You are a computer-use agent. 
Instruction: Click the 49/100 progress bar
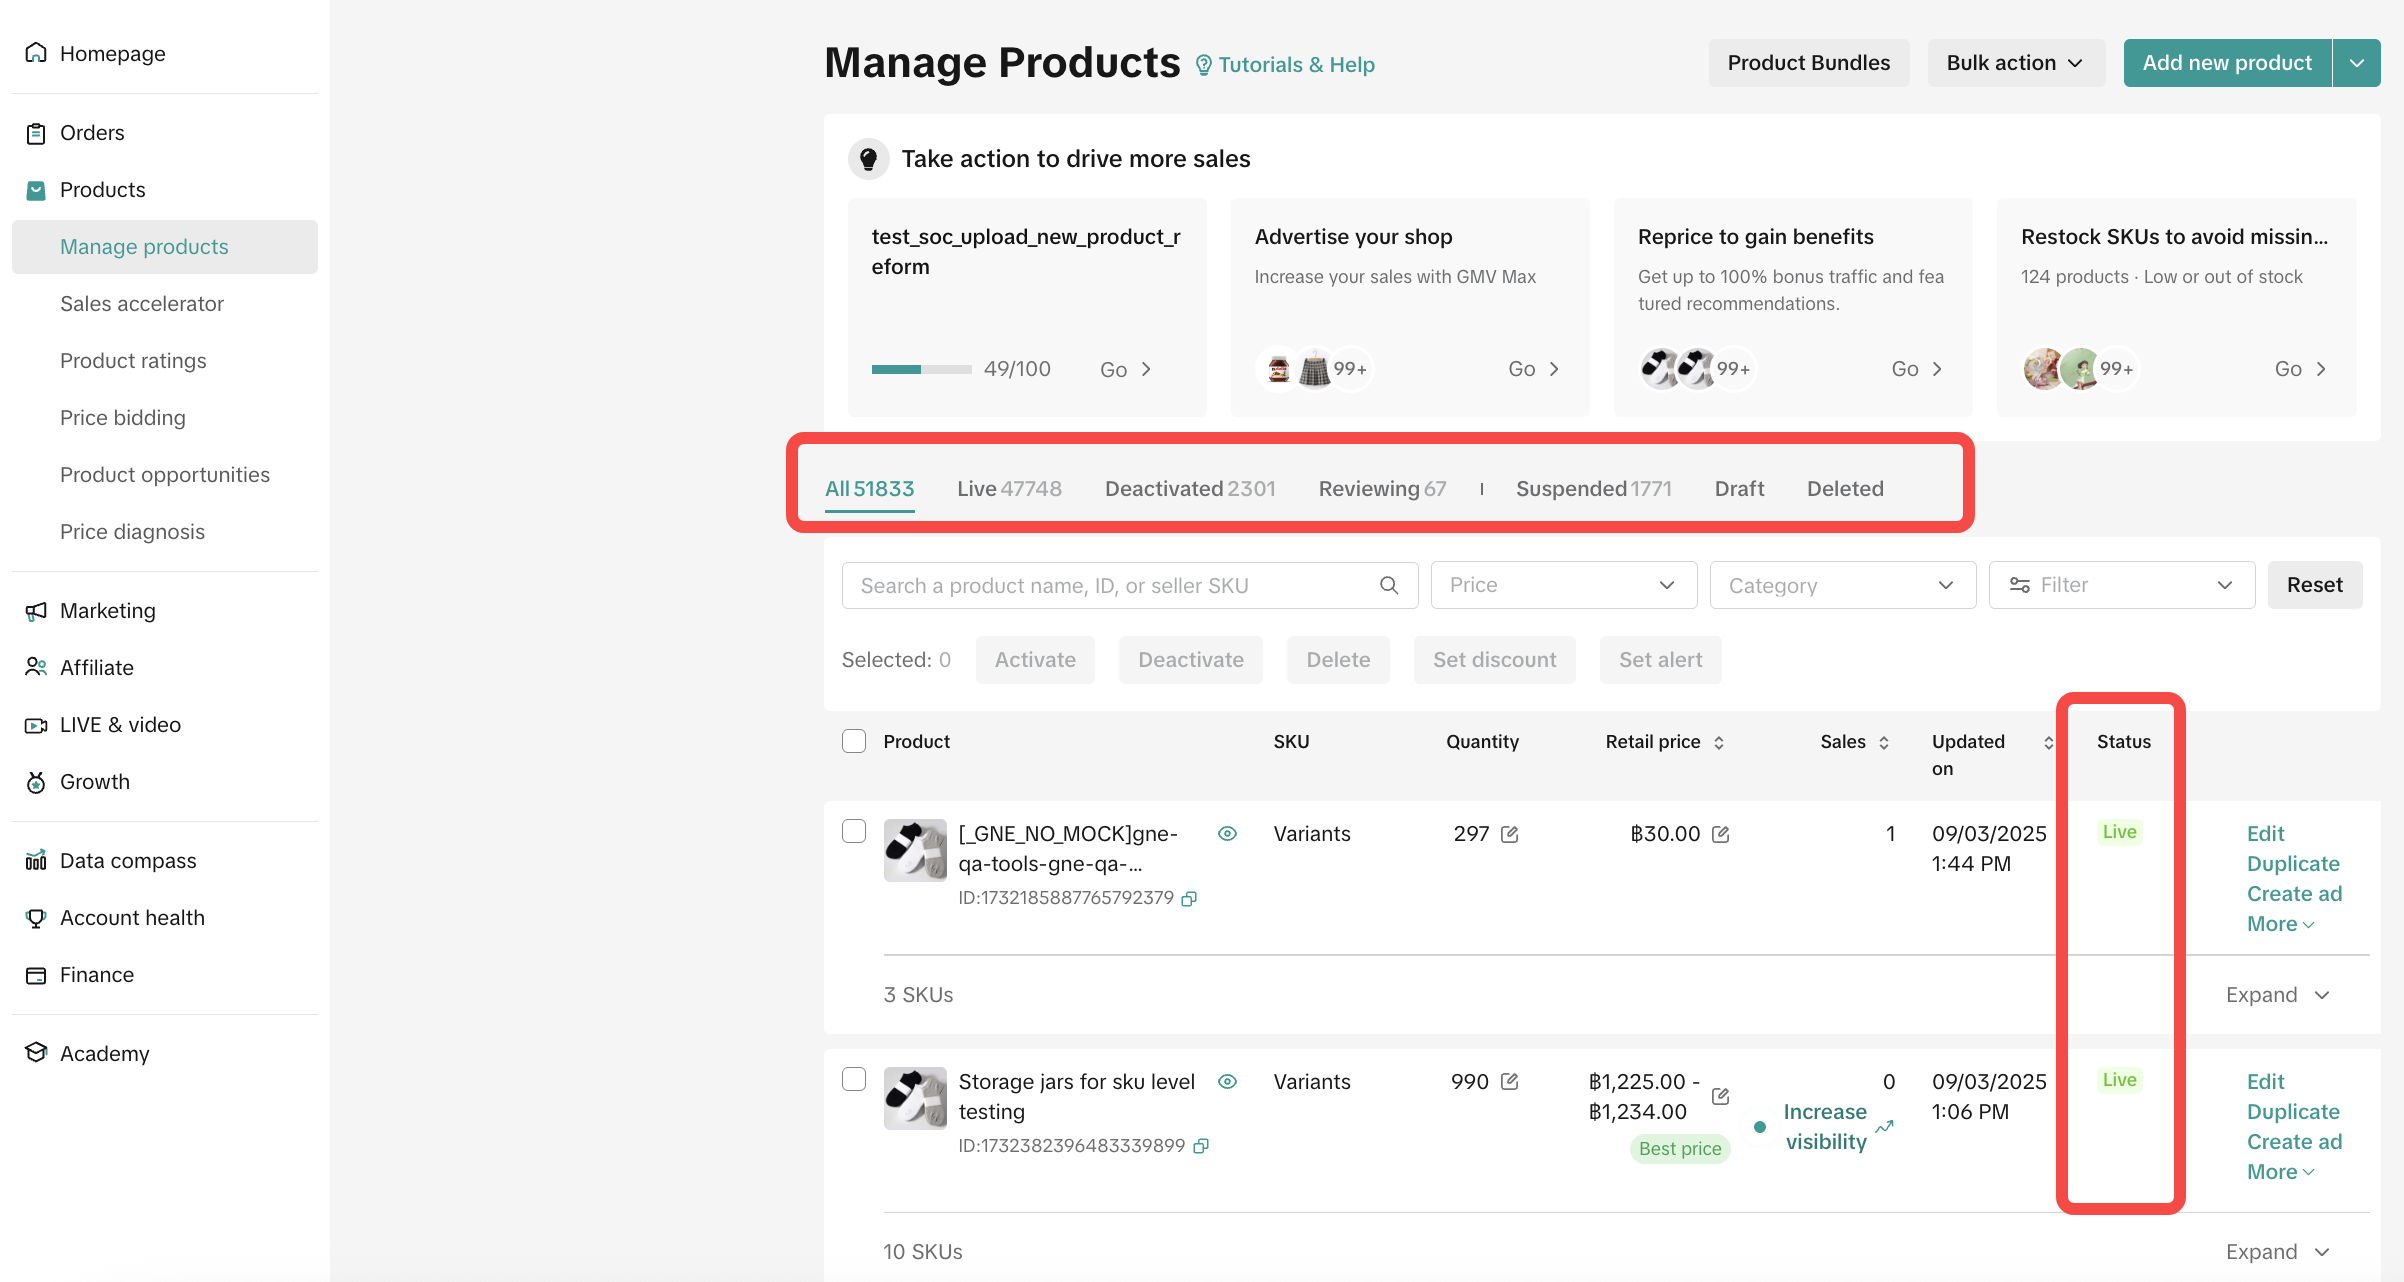(x=921, y=369)
